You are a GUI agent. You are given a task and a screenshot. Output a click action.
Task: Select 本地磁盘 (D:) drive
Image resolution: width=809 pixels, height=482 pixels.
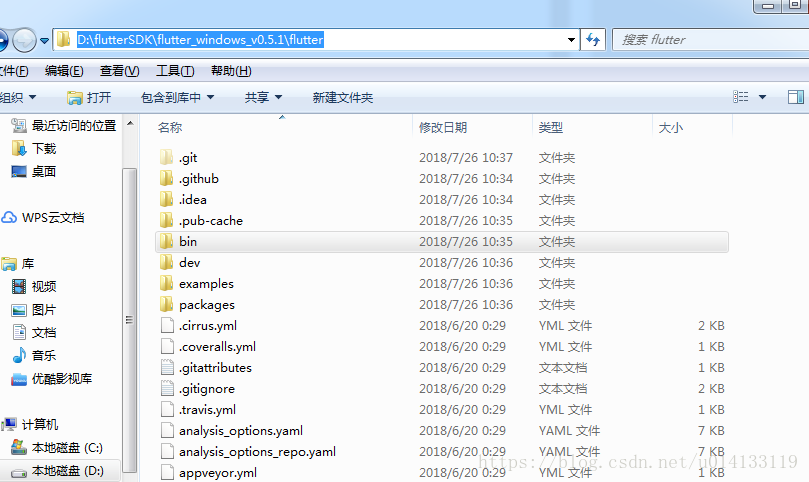click(57, 470)
